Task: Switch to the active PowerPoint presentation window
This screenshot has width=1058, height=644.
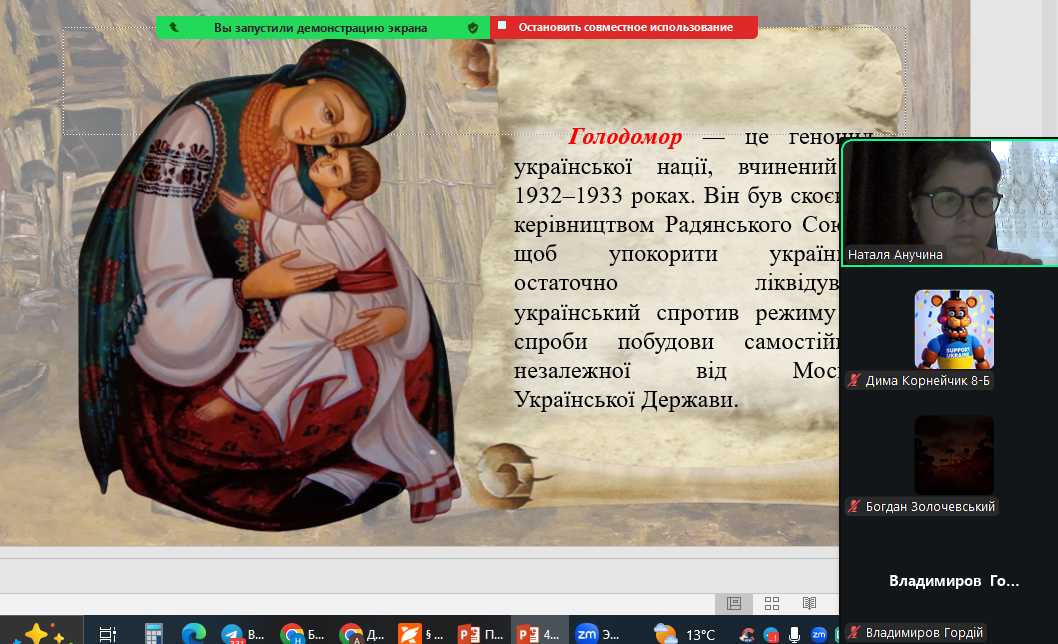Action: pyautogui.click(x=540, y=633)
